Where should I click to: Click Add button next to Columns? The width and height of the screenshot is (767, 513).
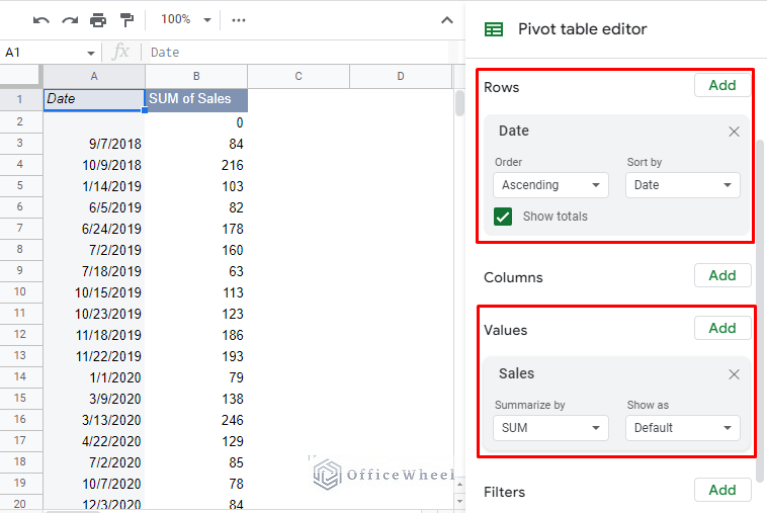[722, 276]
